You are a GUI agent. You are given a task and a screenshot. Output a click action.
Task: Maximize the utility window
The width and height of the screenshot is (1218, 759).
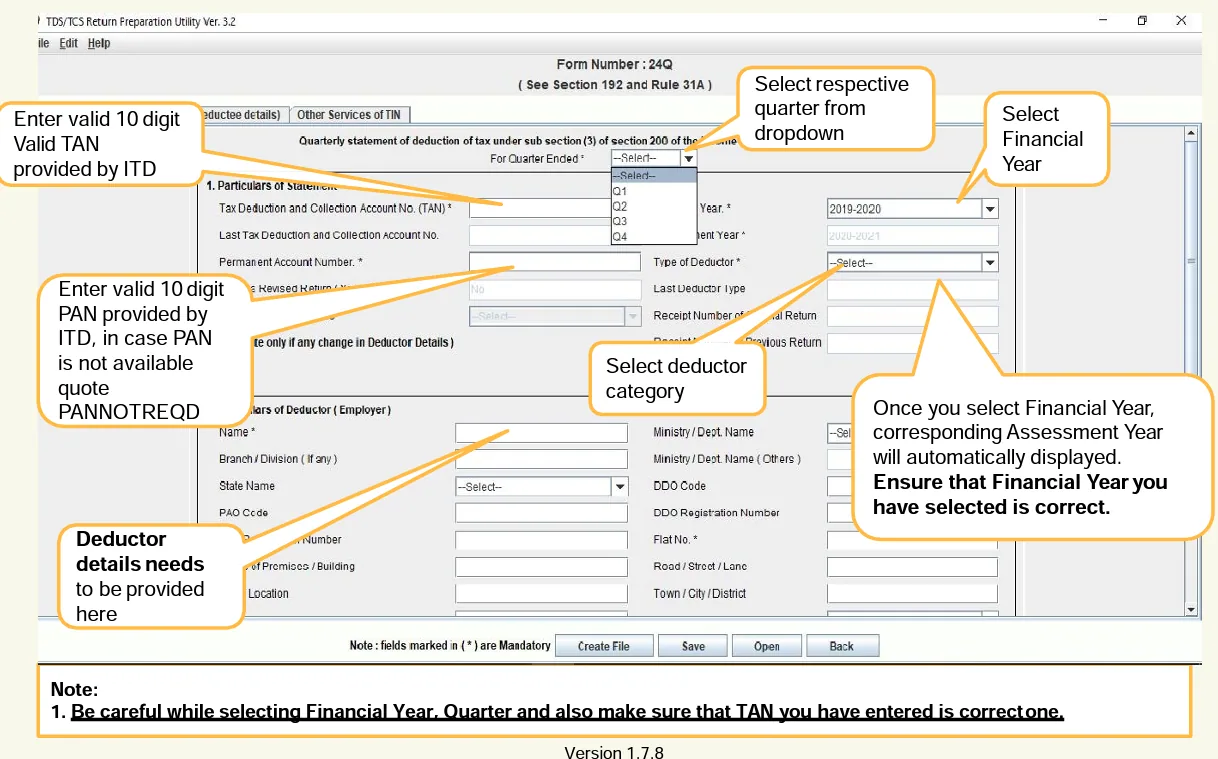point(1142,20)
